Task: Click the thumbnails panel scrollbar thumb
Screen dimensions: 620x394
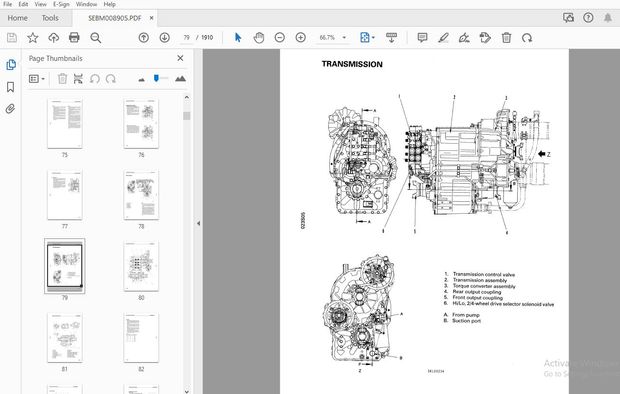Action: [187, 116]
